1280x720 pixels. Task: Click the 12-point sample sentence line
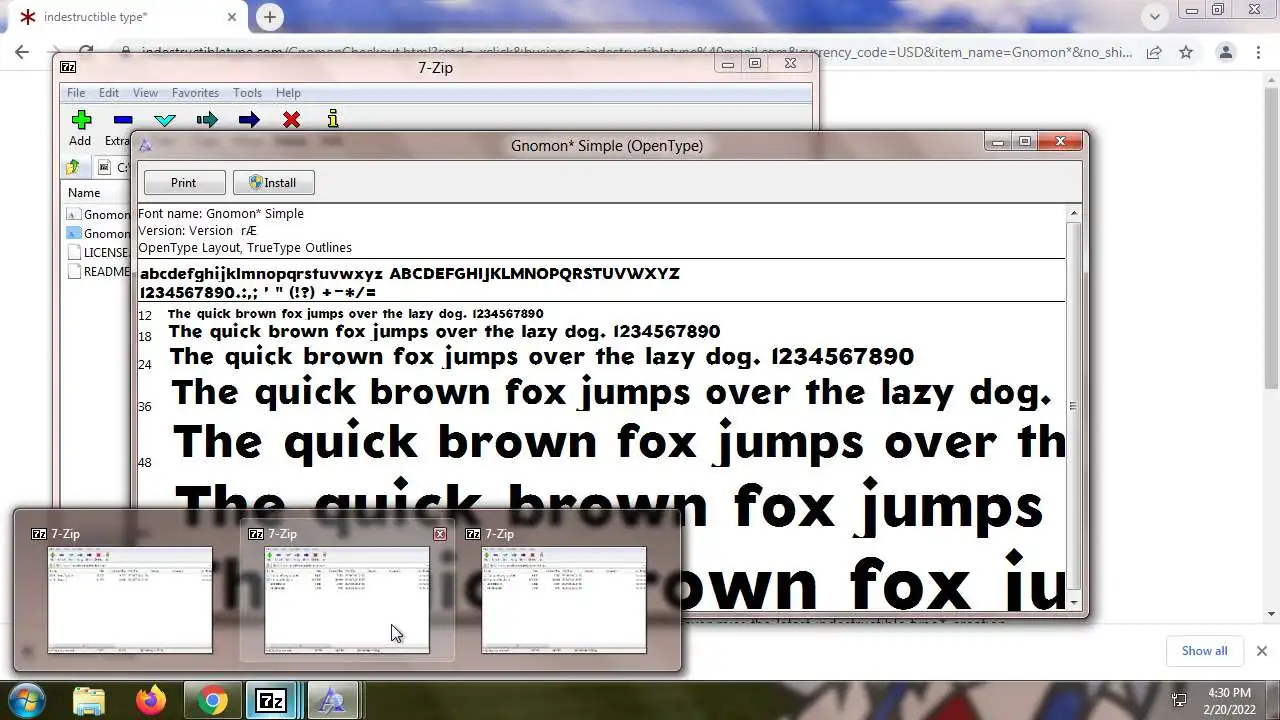(x=356, y=314)
